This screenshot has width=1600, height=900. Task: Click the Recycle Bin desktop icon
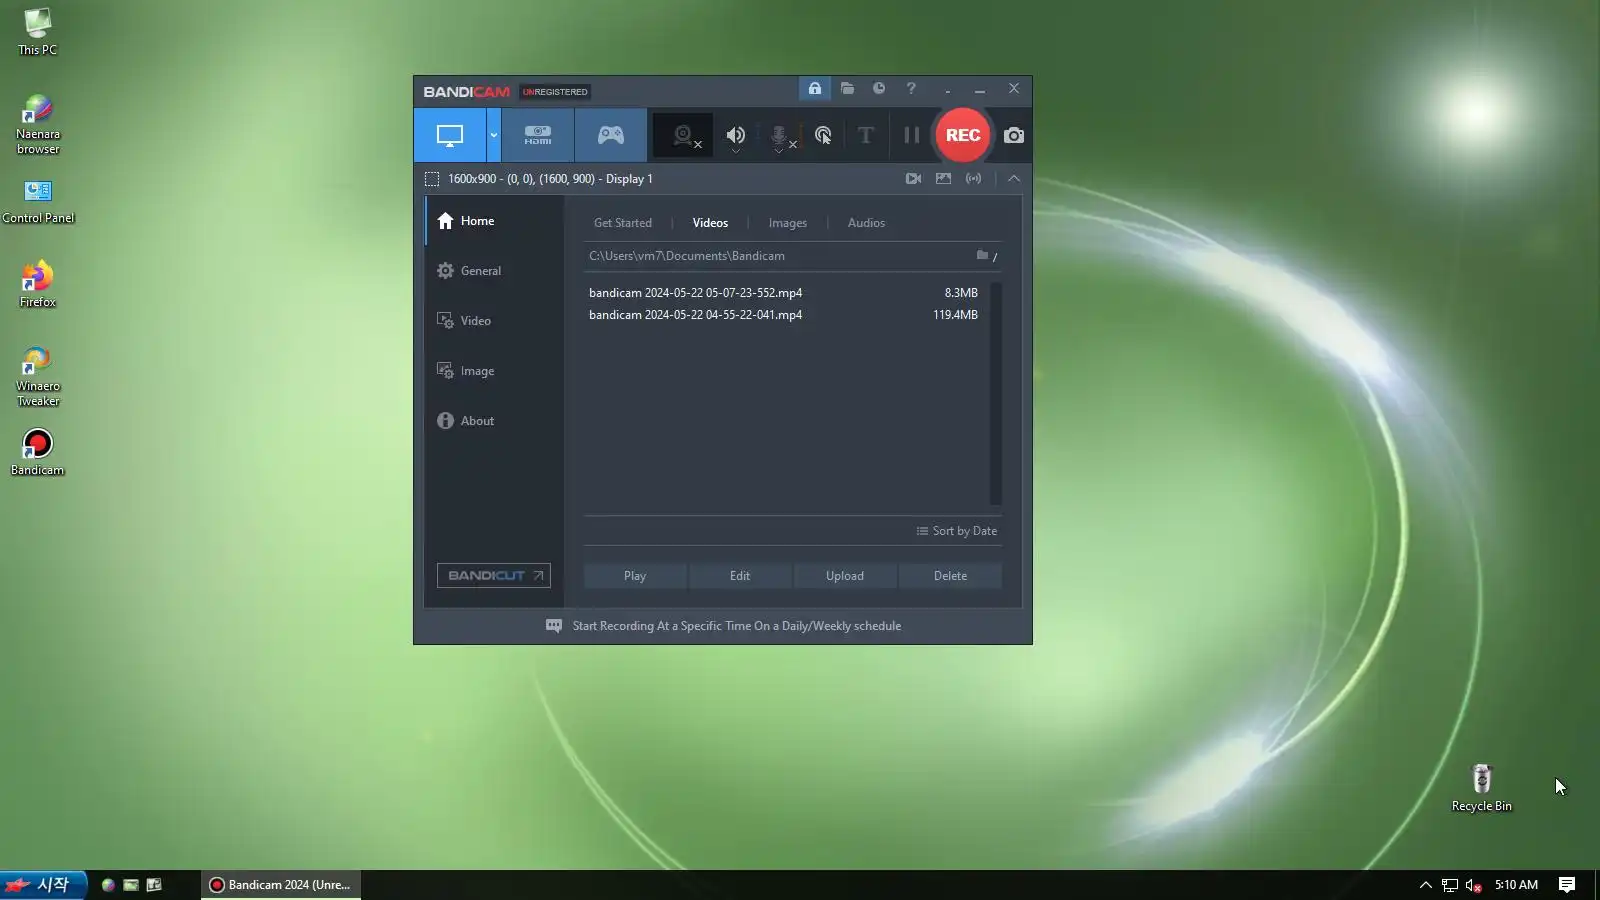click(x=1482, y=788)
